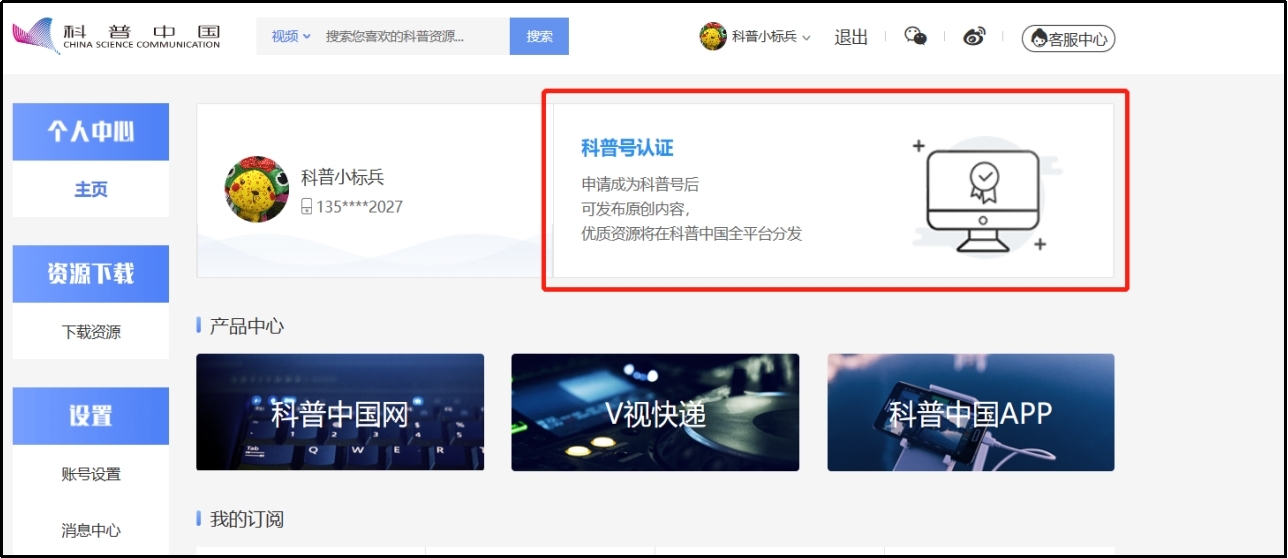Click the 退出 logout link
1288x558 pixels.
pos(851,37)
